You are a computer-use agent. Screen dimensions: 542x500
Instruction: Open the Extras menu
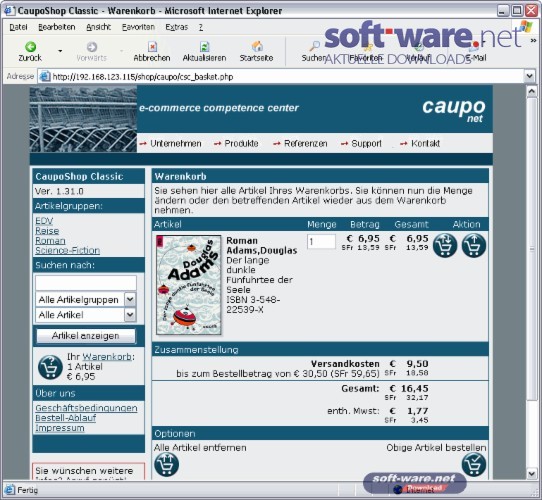pyautogui.click(x=177, y=27)
